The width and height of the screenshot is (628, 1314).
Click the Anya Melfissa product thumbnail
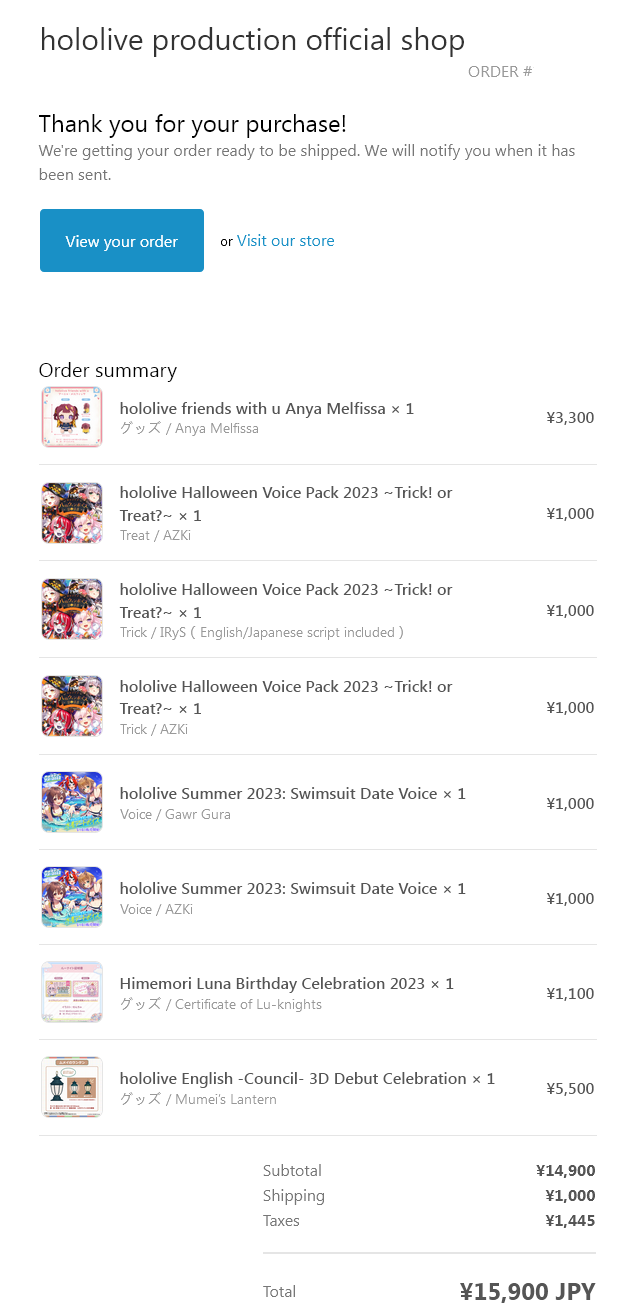(x=72, y=417)
